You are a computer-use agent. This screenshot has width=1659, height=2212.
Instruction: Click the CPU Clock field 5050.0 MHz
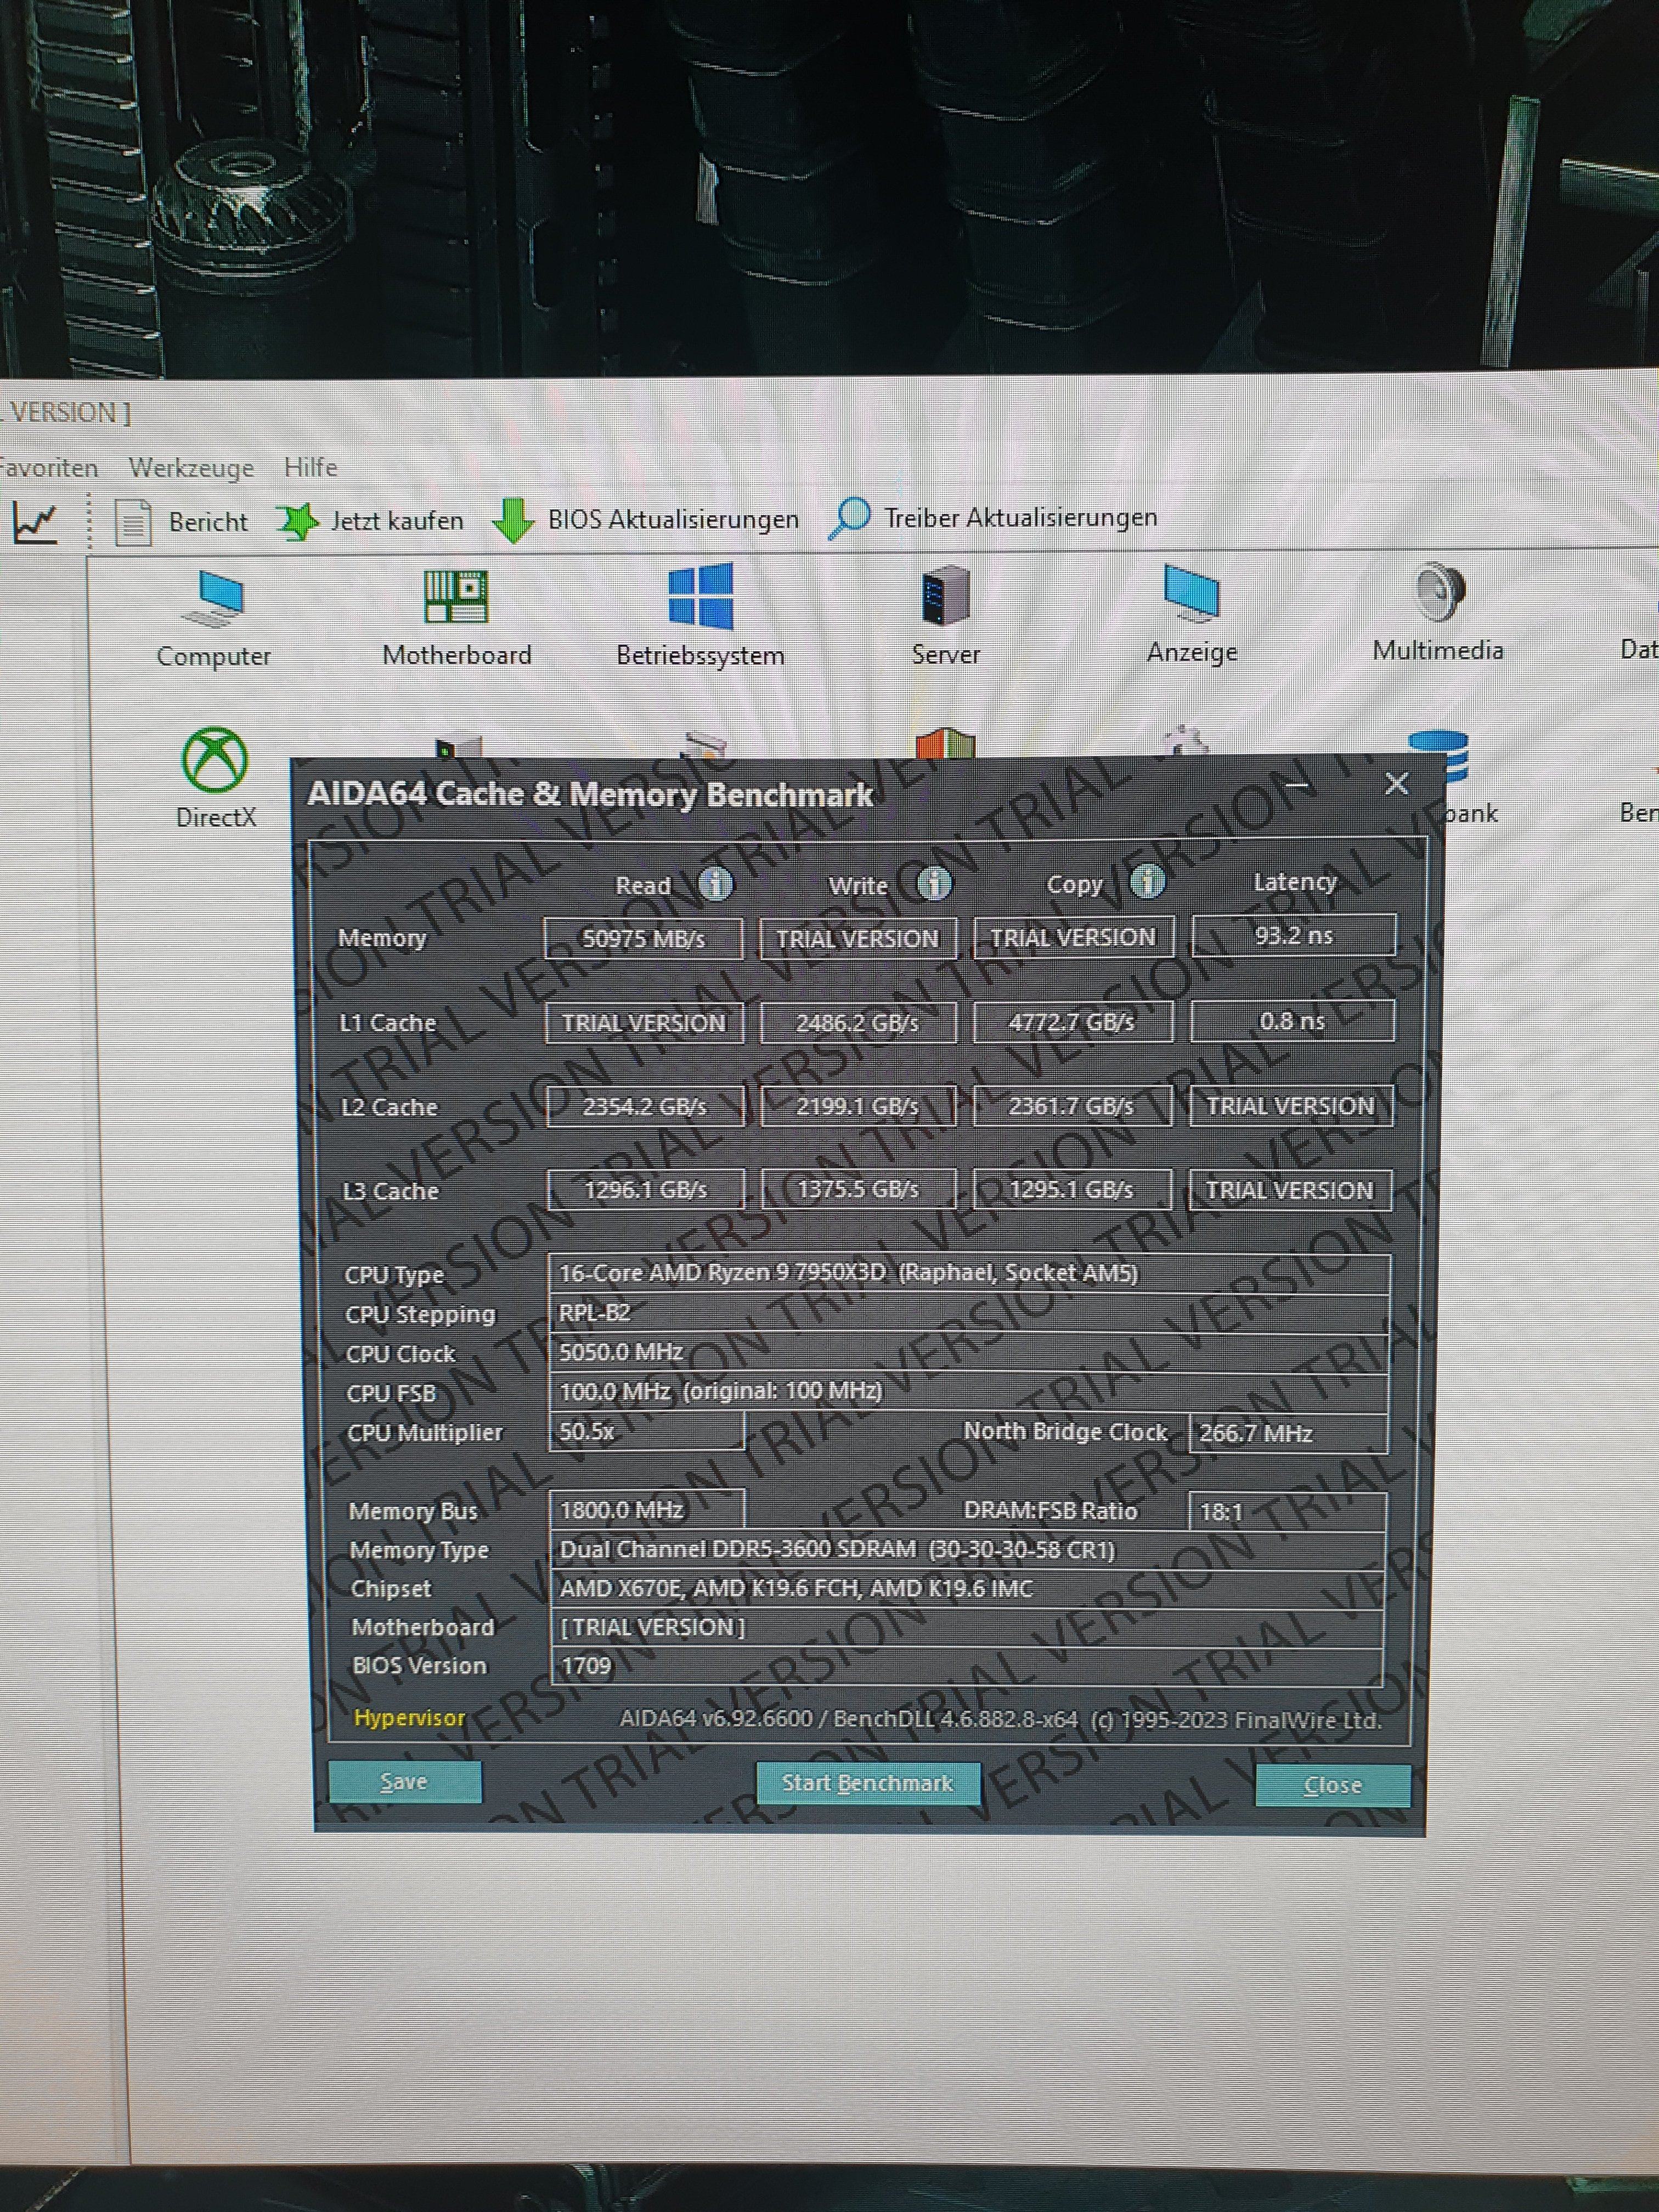(969, 1352)
